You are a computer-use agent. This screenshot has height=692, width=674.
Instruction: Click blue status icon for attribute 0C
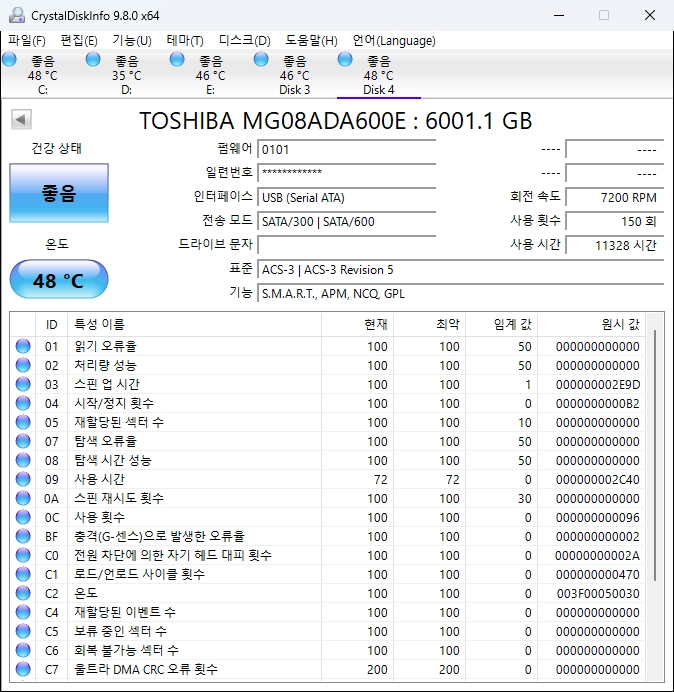point(23,517)
